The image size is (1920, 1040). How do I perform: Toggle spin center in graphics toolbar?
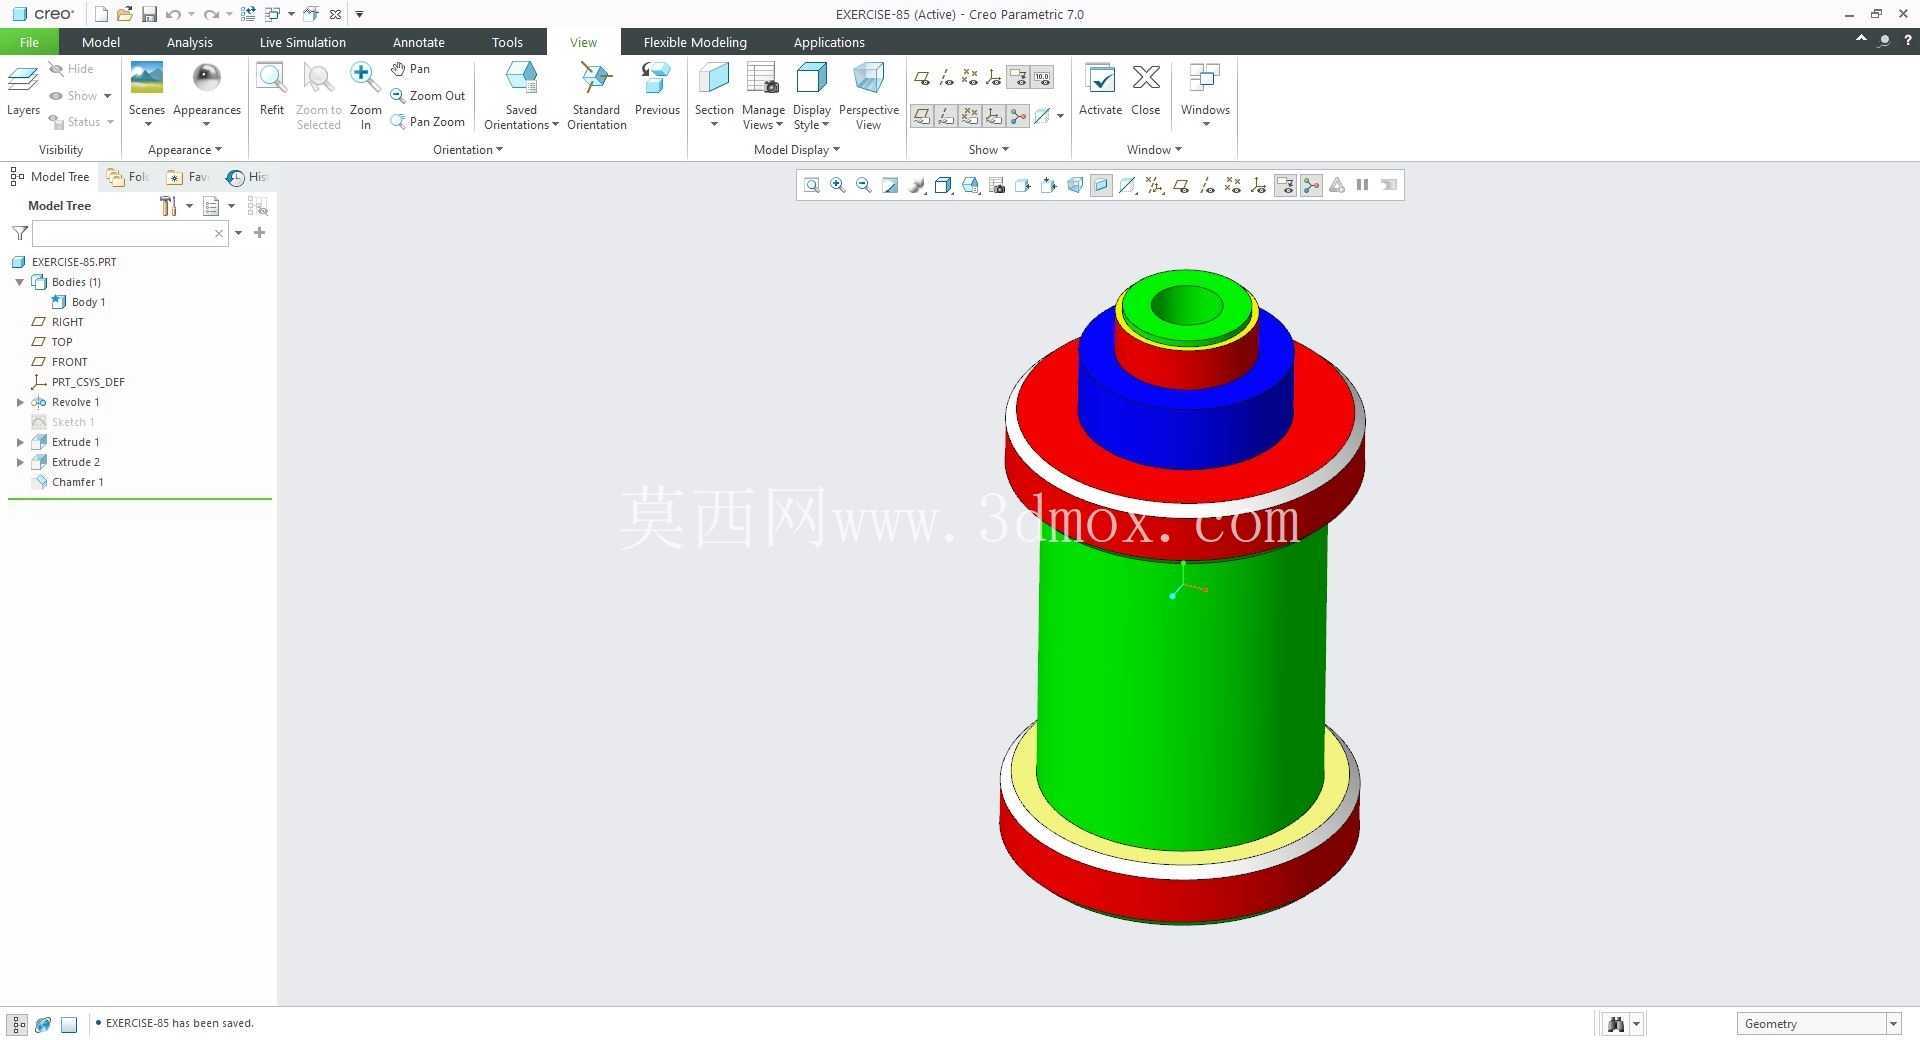pos(1311,185)
